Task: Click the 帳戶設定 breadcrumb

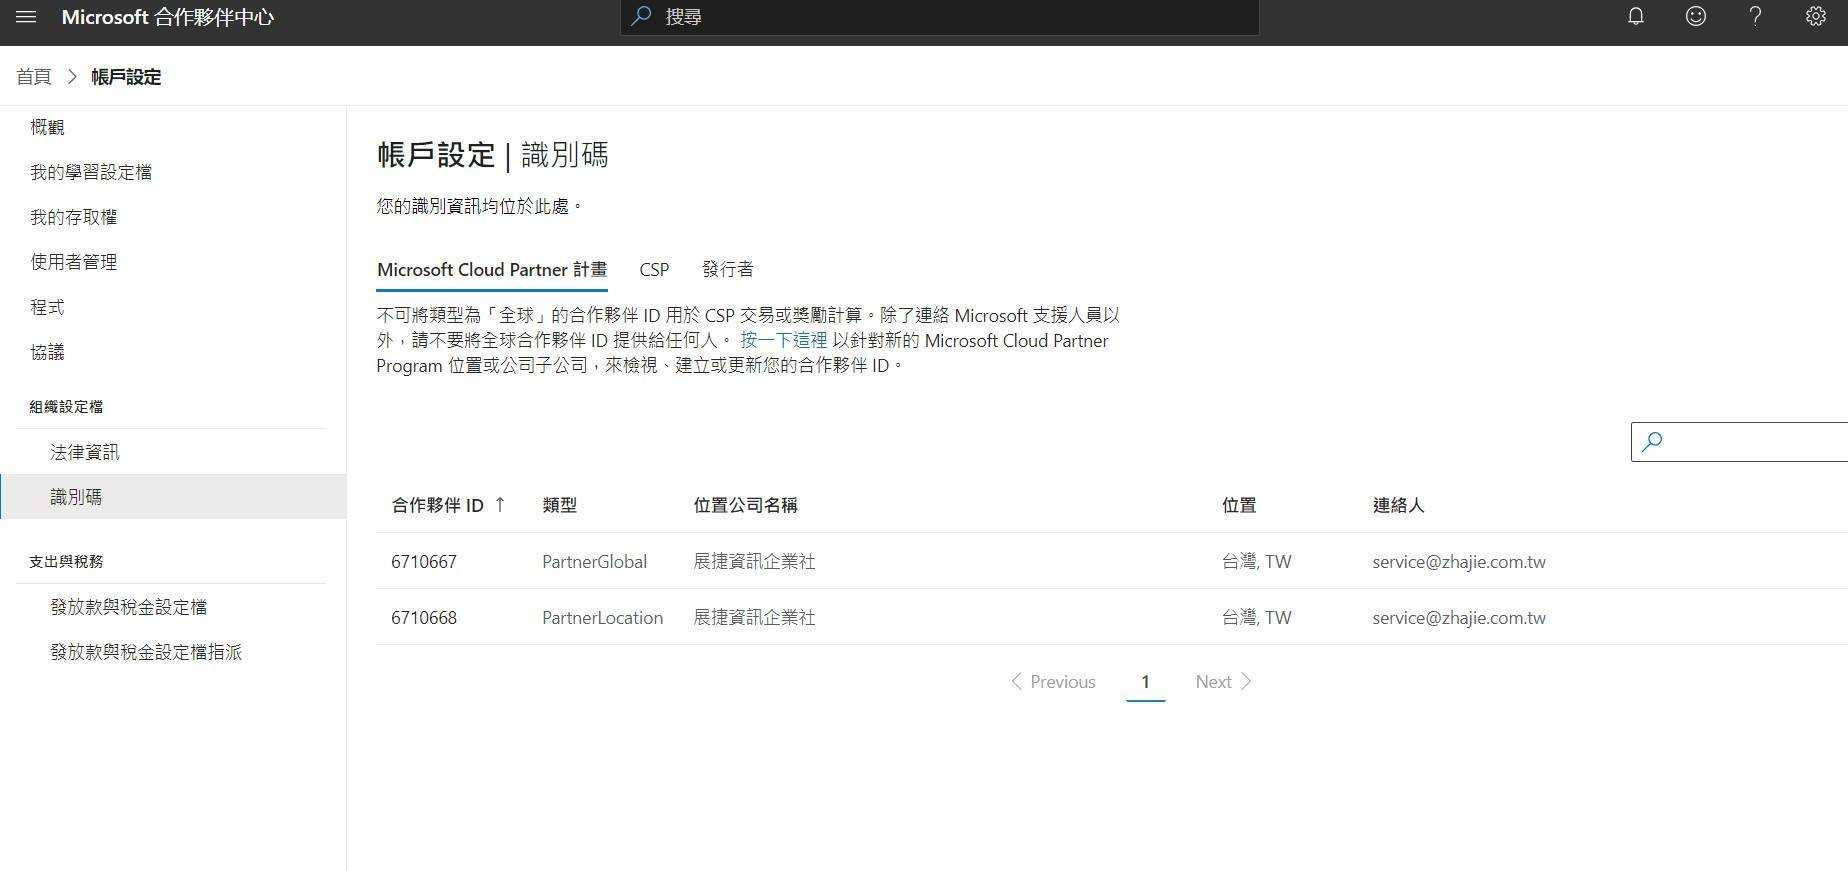Action: tap(126, 76)
